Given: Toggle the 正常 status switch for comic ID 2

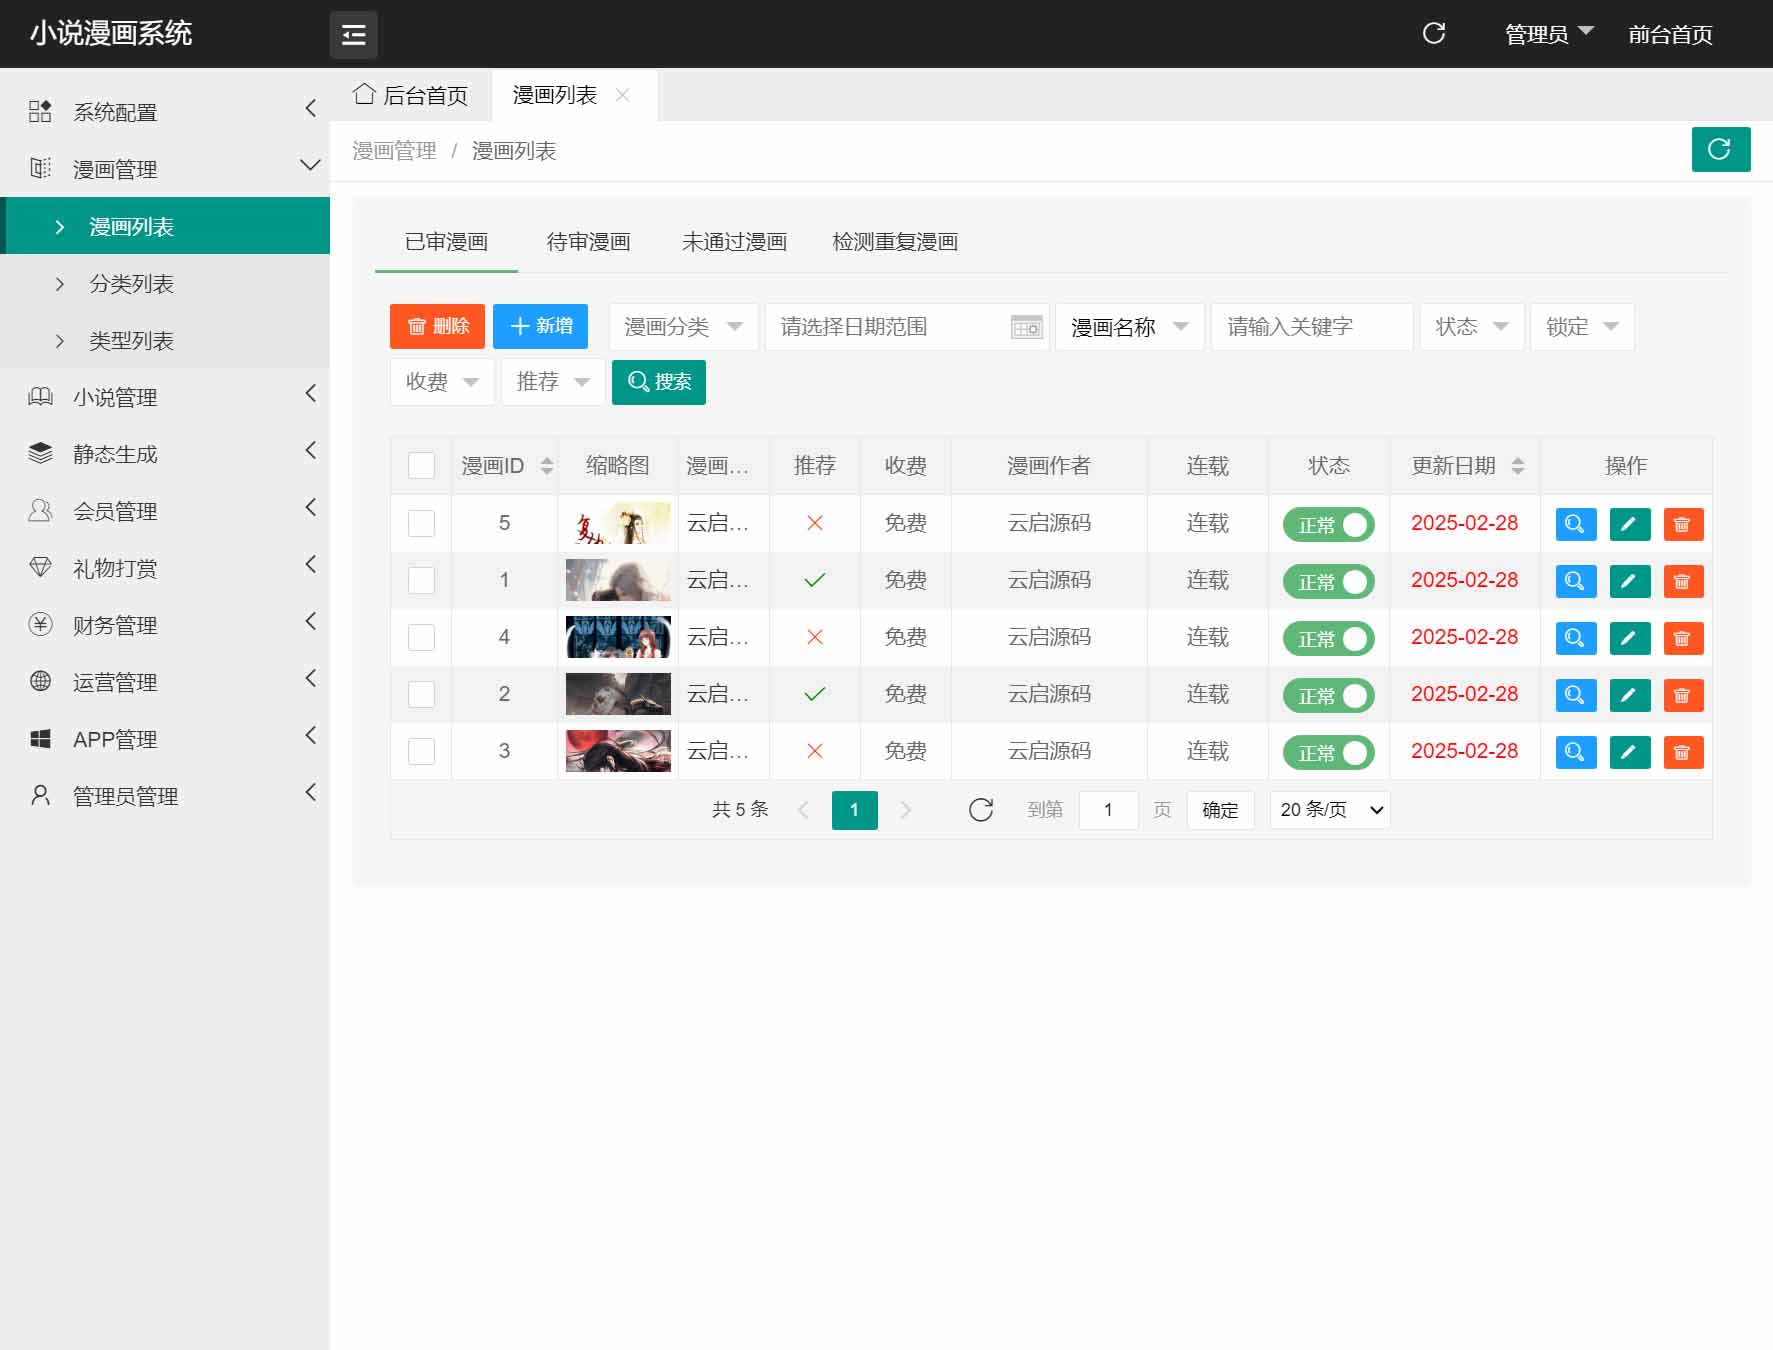Looking at the screenshot, I should (x=1329, y=695).
